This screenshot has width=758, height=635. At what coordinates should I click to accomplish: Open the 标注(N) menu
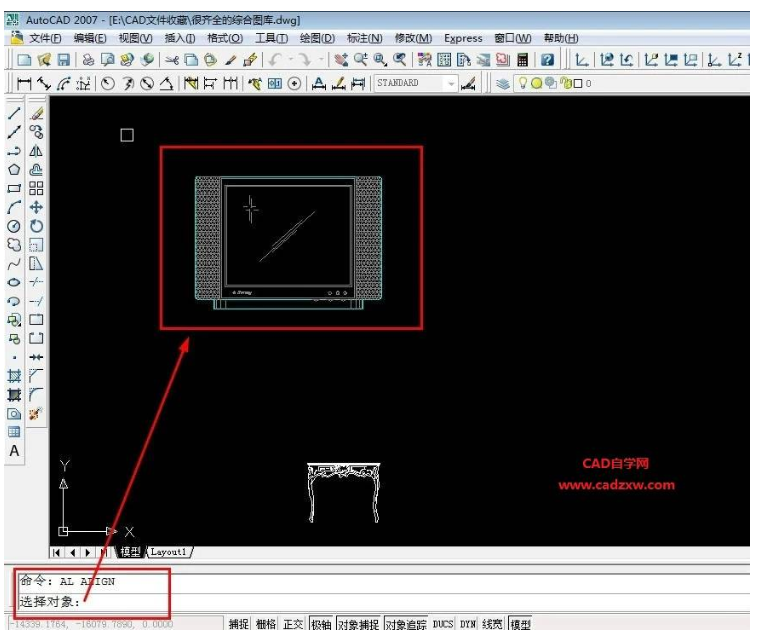pyautogui.click(x=364, y=38)
